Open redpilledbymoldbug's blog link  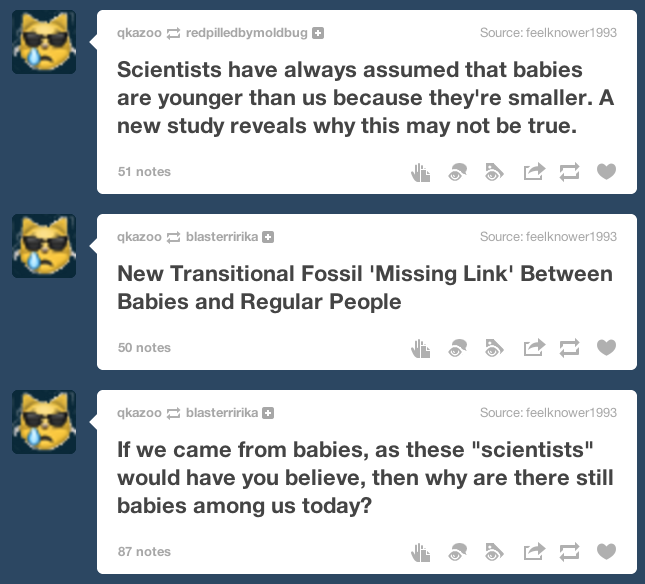247,33
